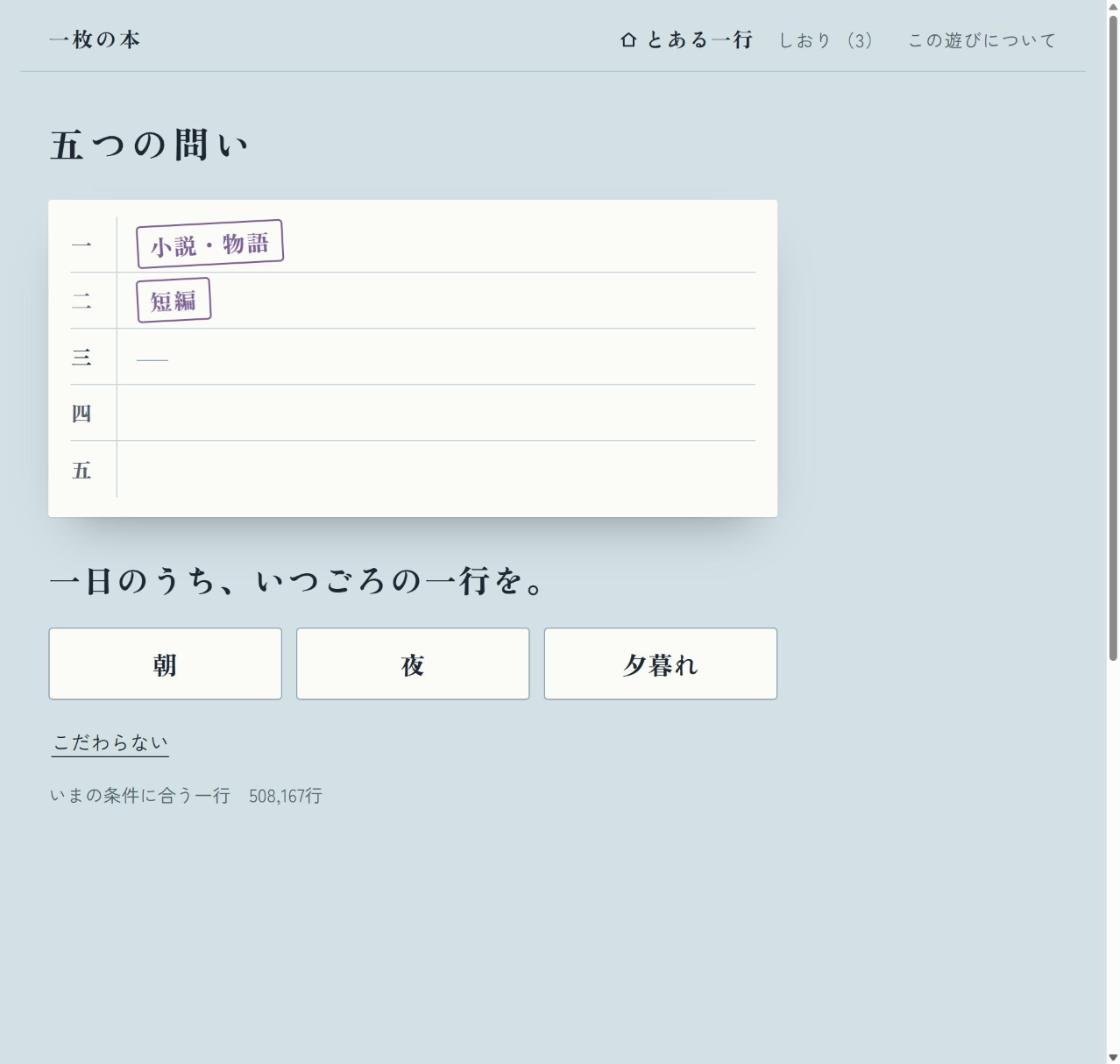Open the とある一行 navigation item
The height and width of the screenshot is (1064, 1120).
(686, 40)
